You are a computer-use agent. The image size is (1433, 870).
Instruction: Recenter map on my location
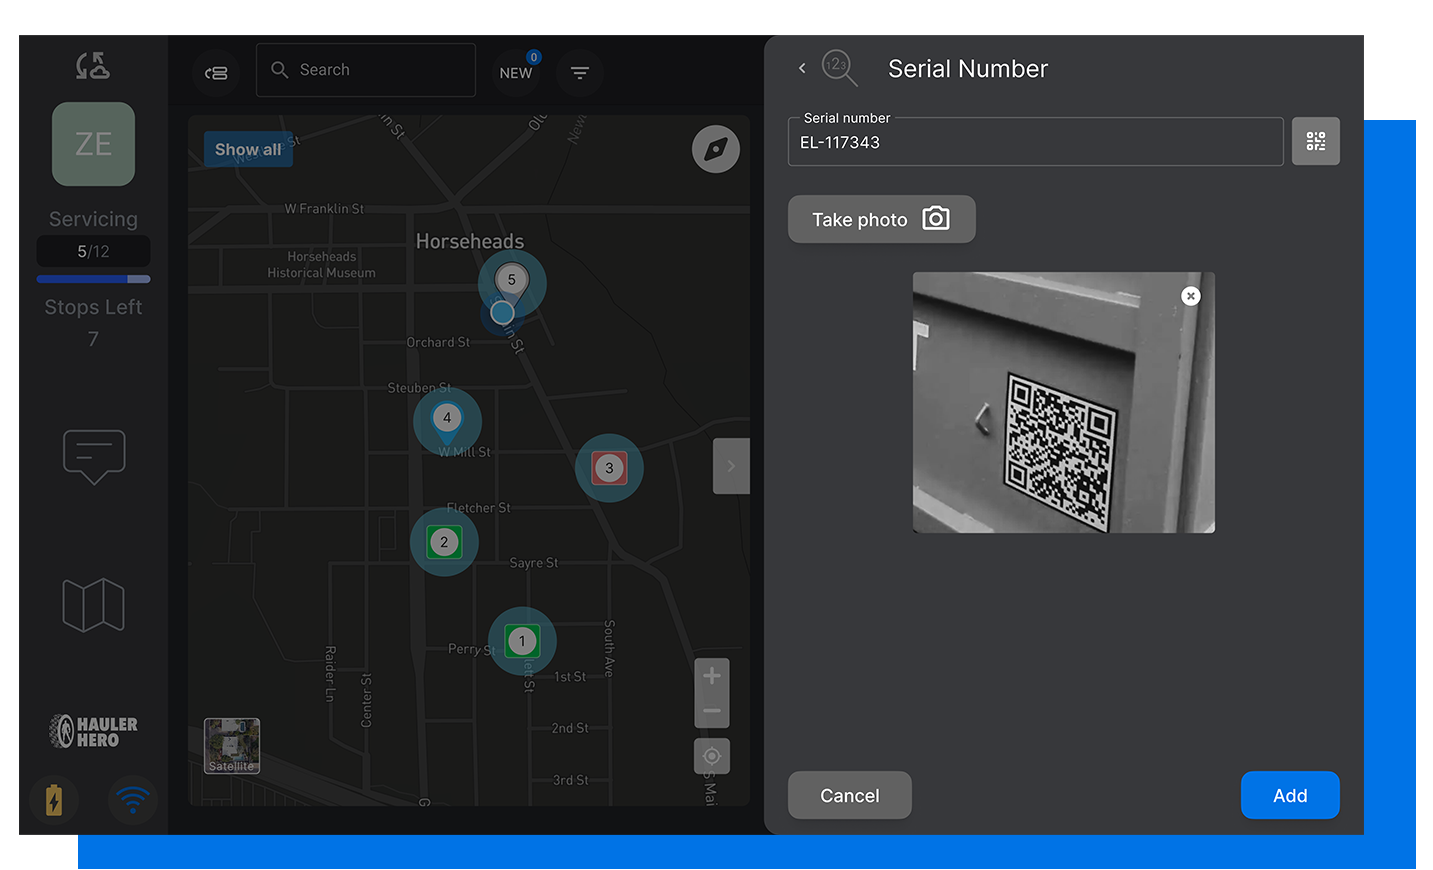(712, 756)
